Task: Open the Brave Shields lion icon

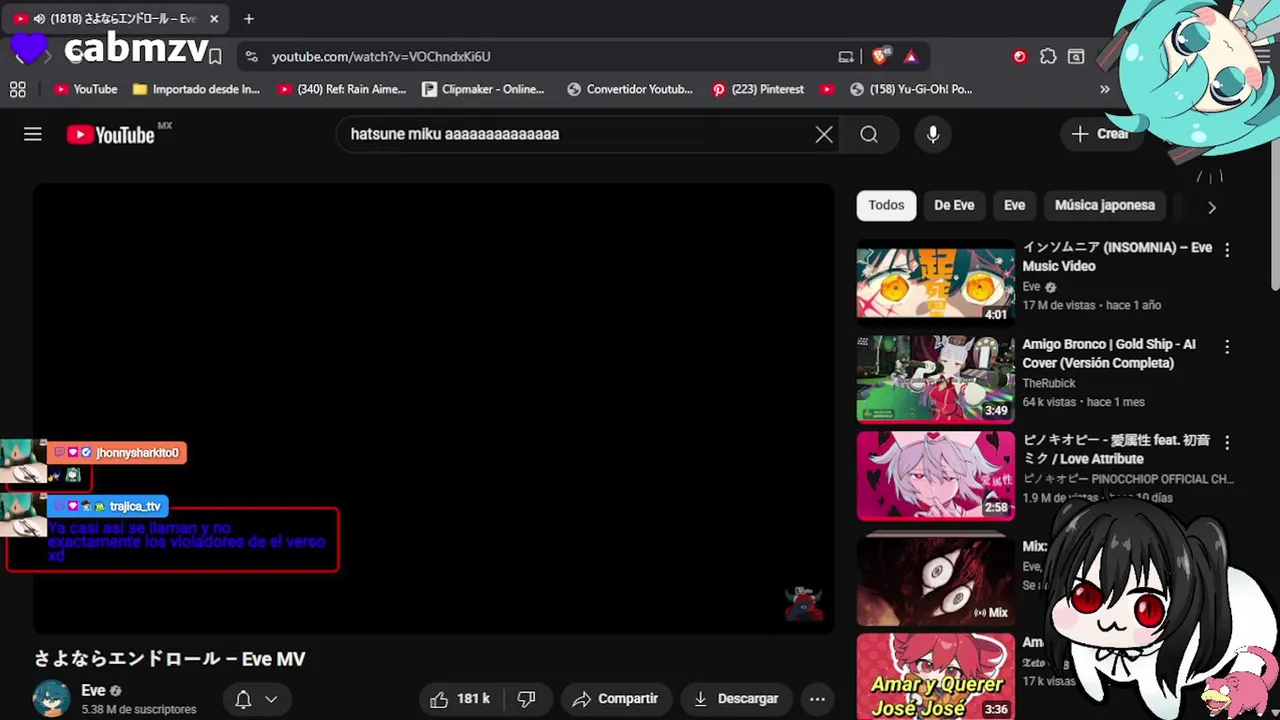Action: 880,57
